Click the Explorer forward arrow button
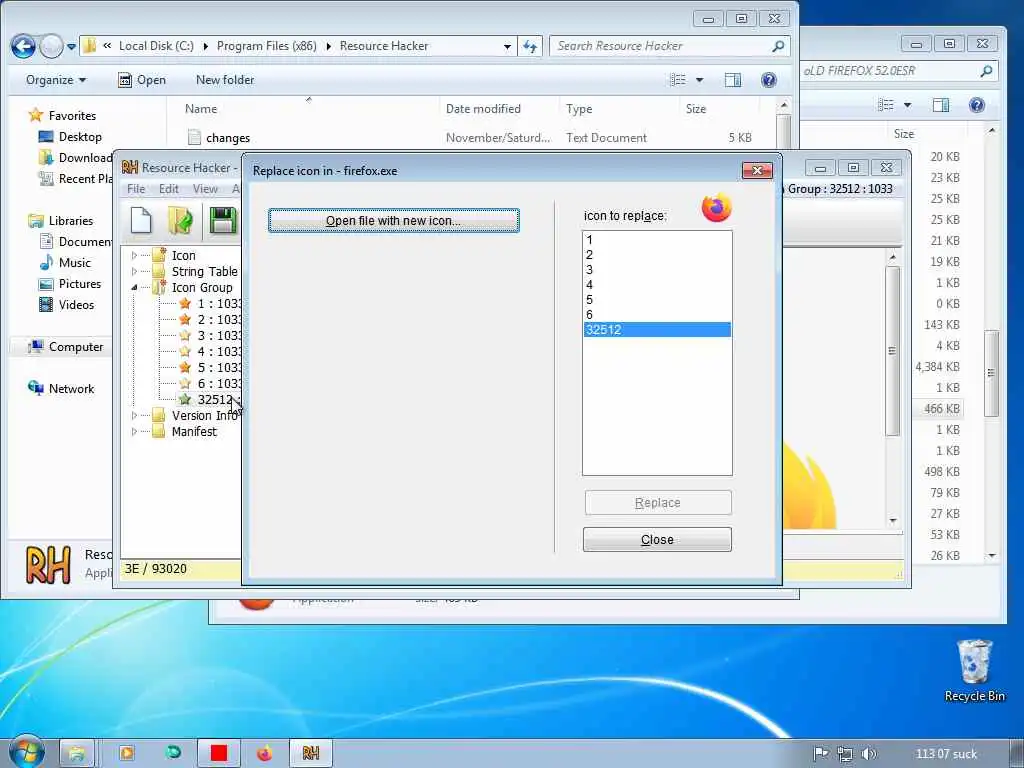 pyautogui.click(x=51, y=46)
